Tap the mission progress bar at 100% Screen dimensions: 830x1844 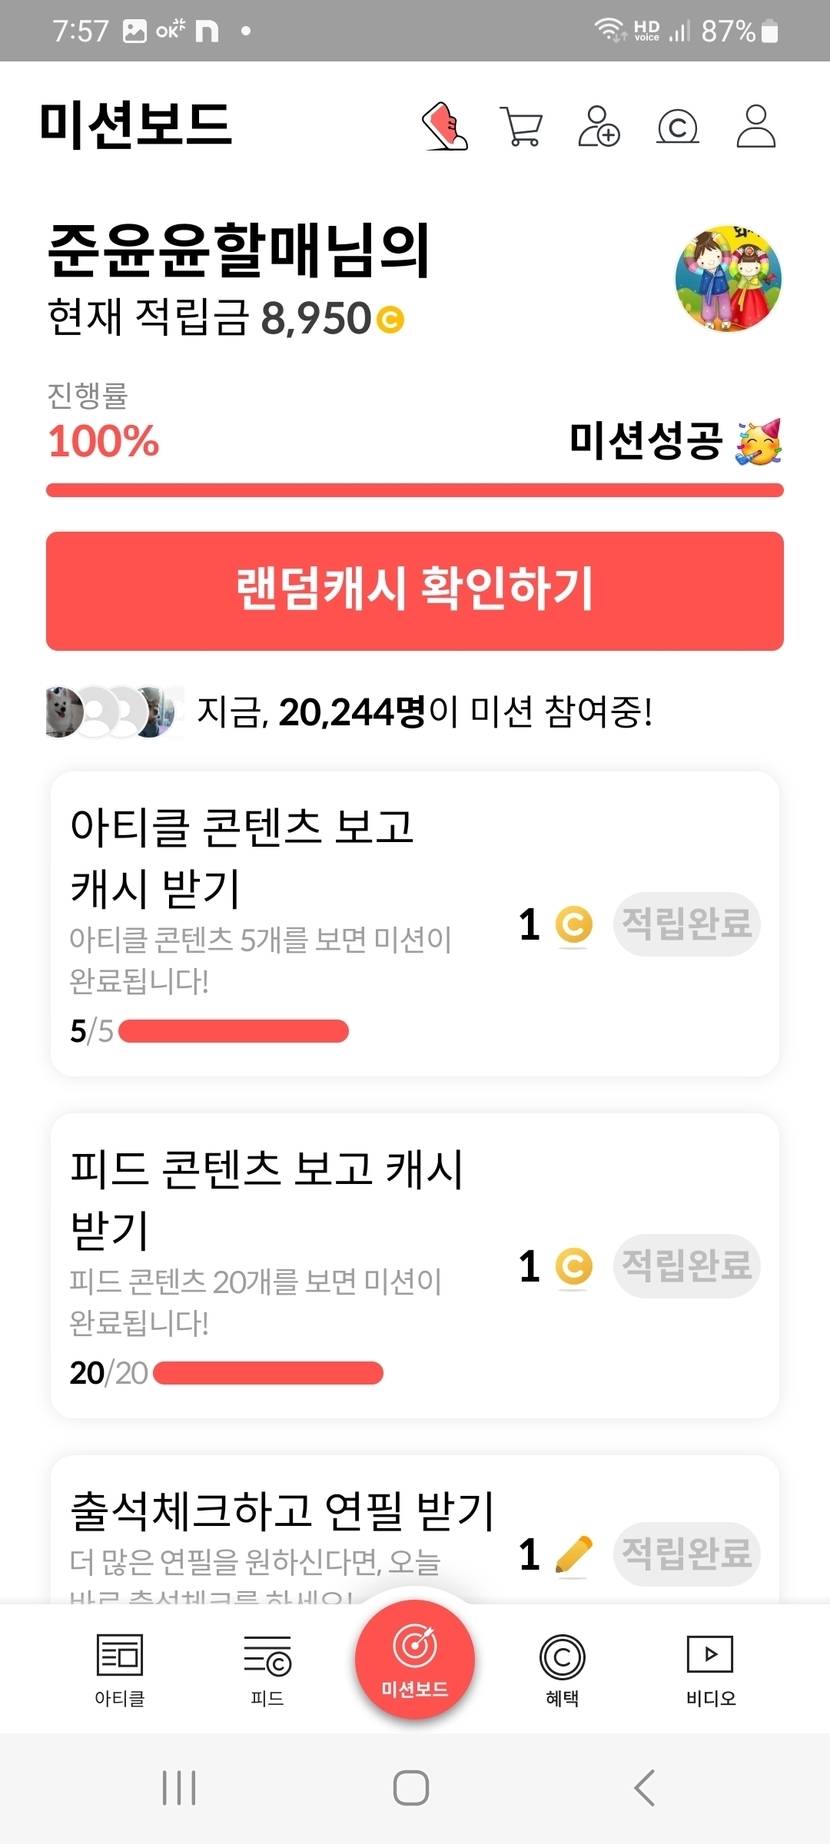point(415,490)
